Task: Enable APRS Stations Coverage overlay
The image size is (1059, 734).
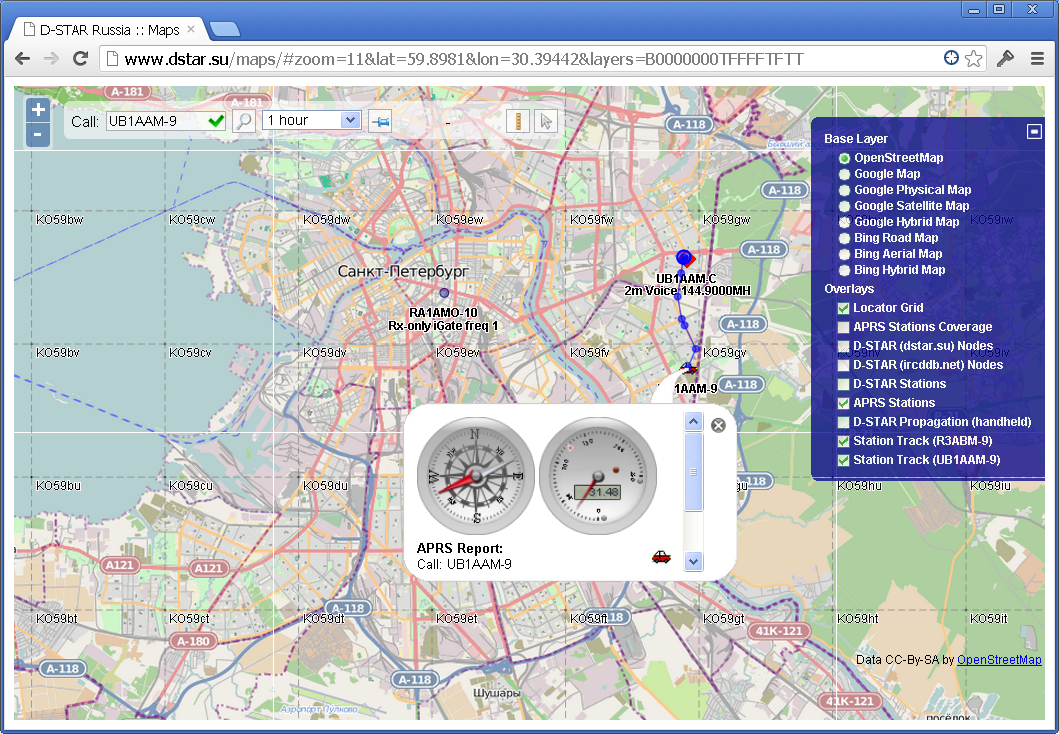Action: (844, 327)
